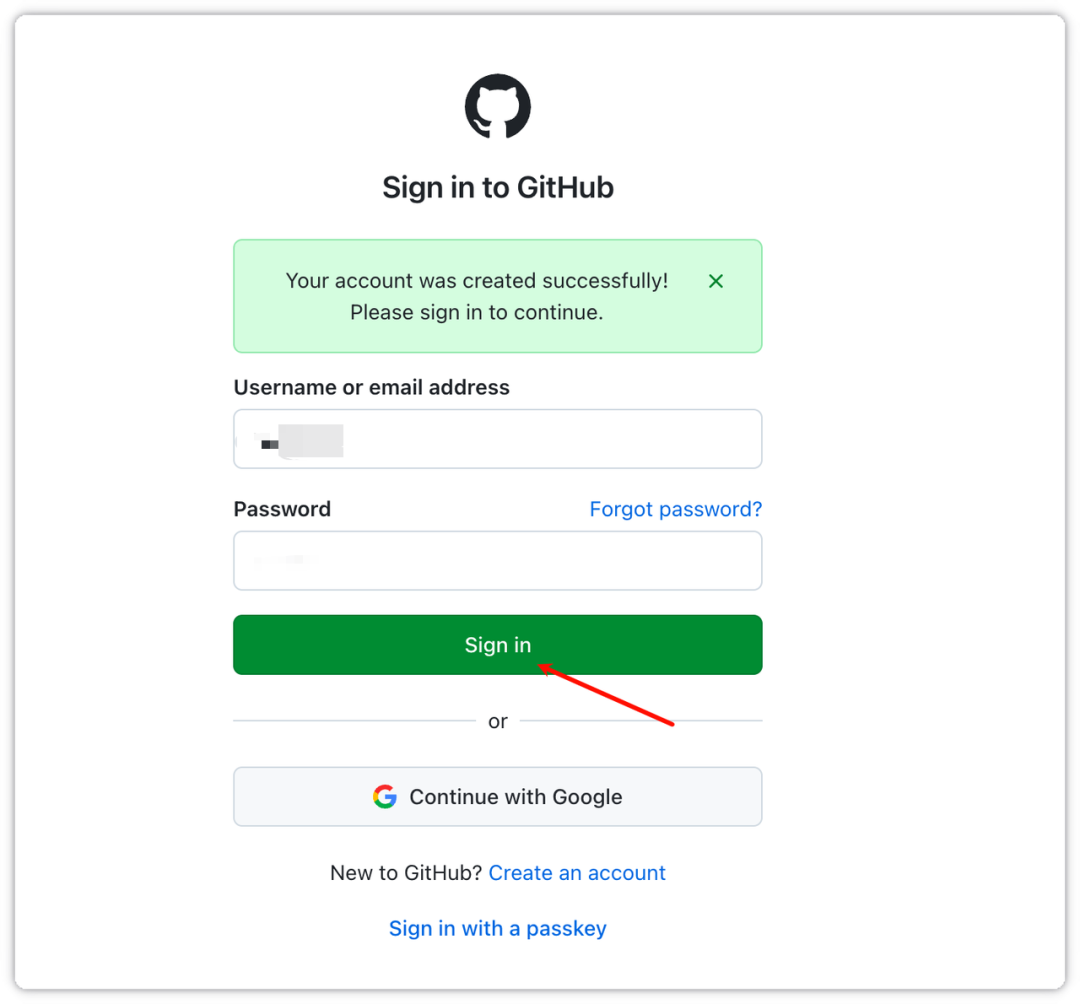The height and width of the screenshot is (1004, 1080).
Task: Click the Please sign in to continue text
Action: 476,312
